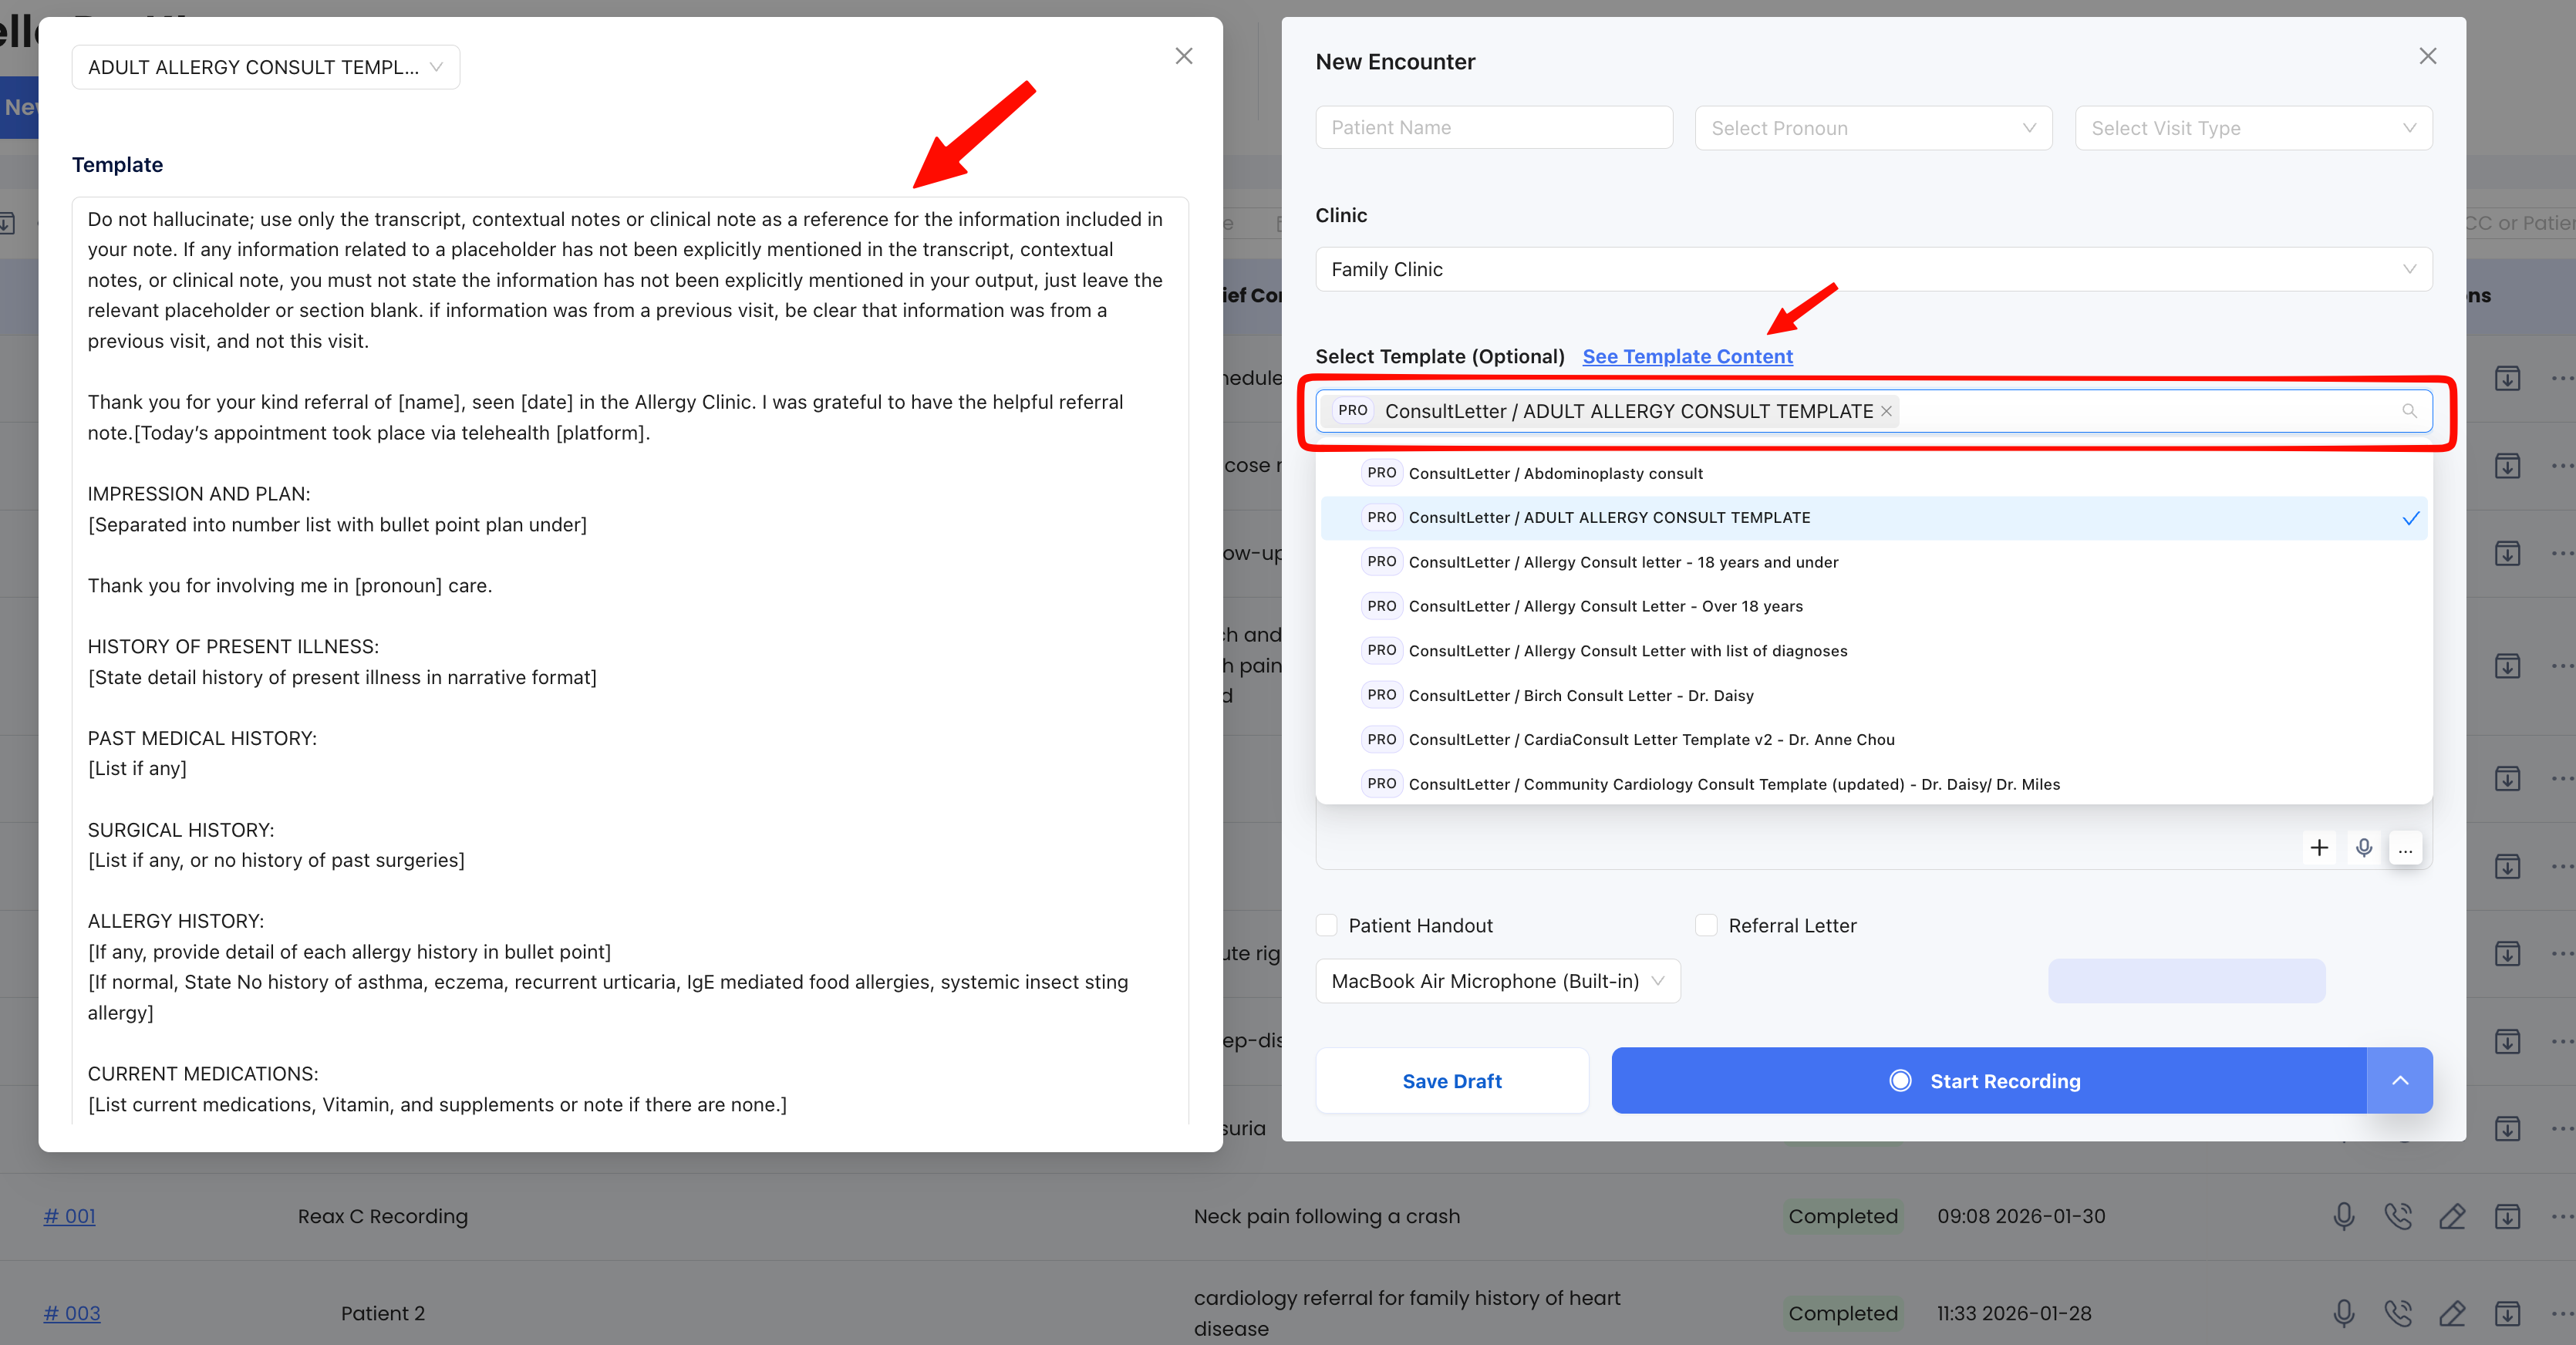Click the microphone icon in notes box

2363,848
